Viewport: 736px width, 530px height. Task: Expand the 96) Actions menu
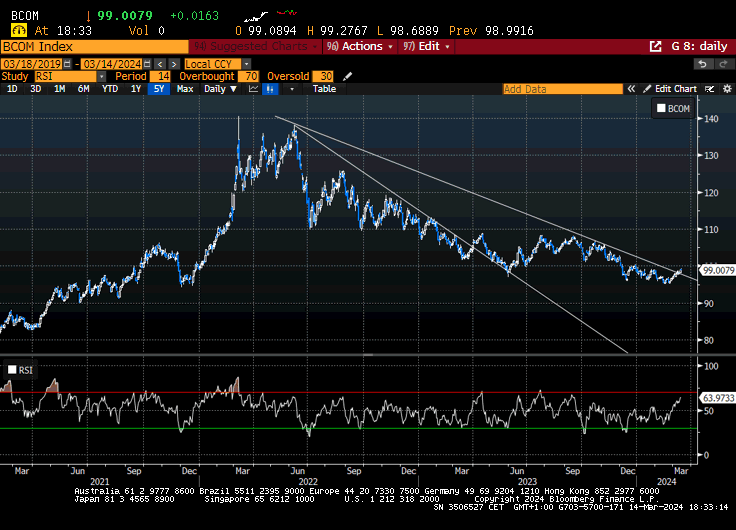pos(360,46)
